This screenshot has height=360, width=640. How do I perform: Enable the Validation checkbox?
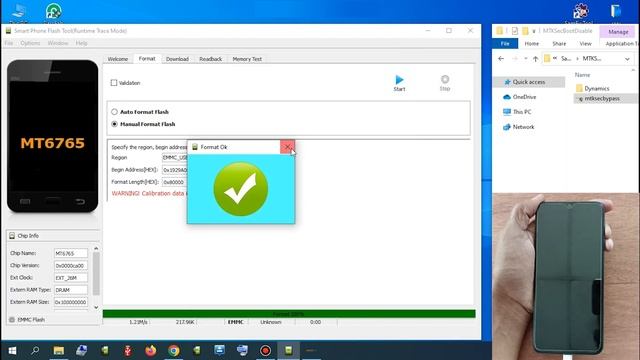114,83
